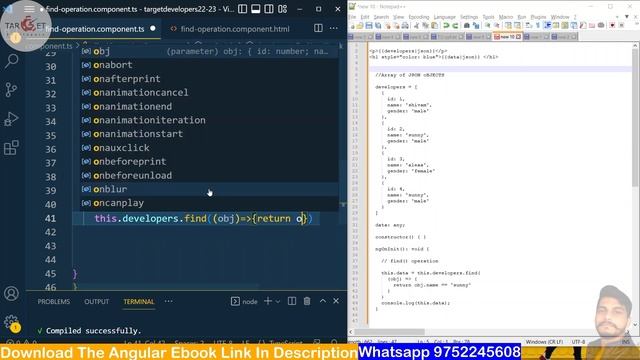Open Notepad++ File menu
Screen dimensions: 640x360
point(352,17)
